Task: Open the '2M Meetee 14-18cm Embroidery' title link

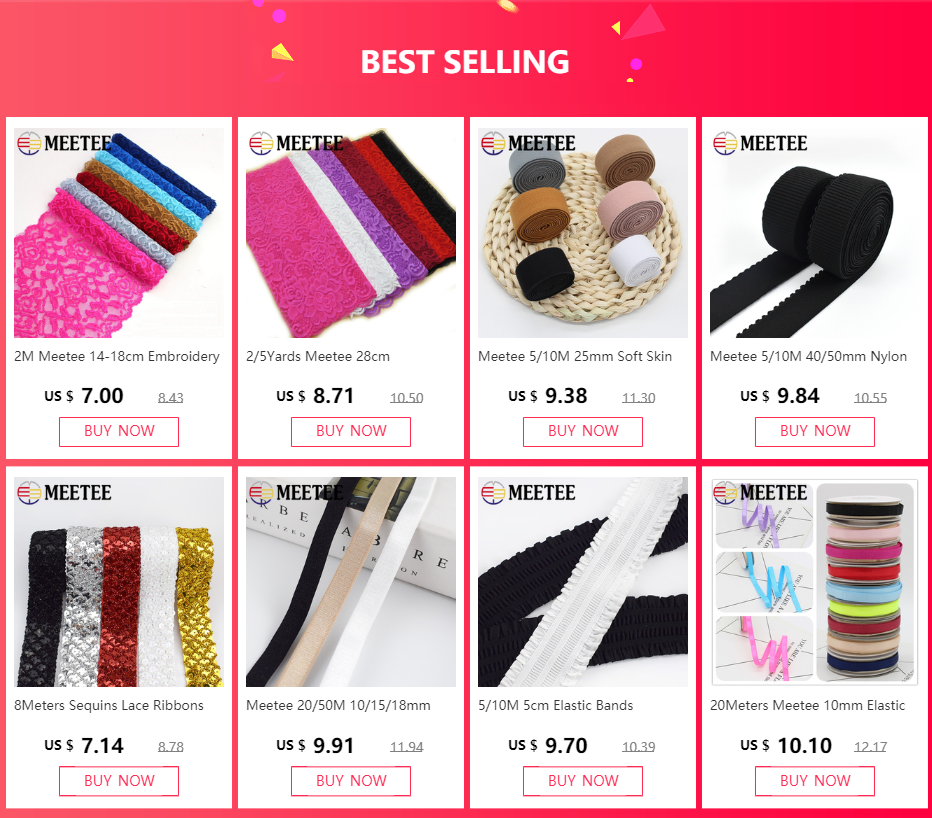Action: (x=117, y=357)
